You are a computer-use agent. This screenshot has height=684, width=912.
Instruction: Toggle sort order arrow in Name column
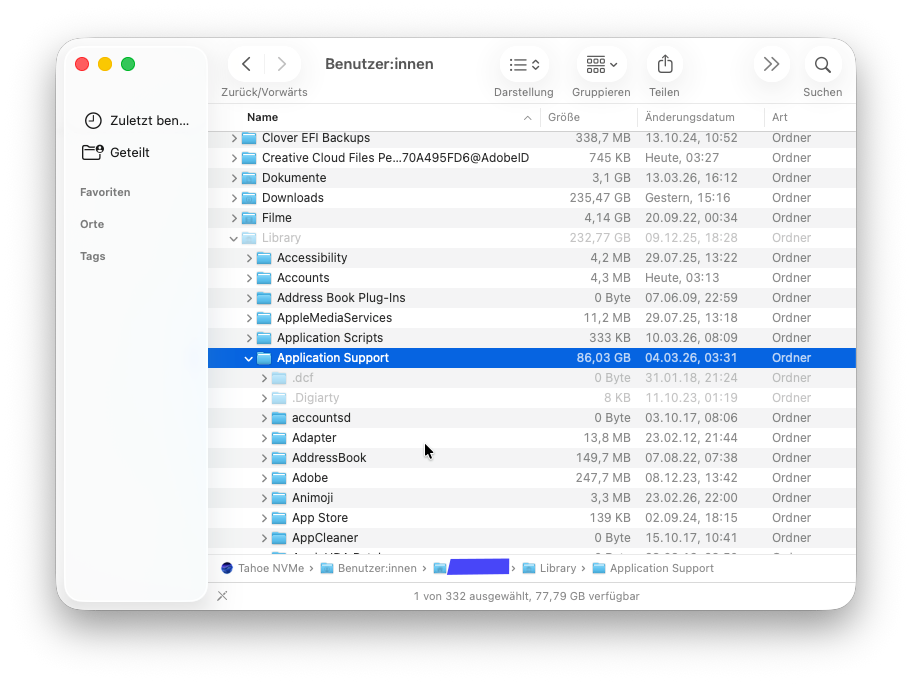(x=528, y=117)
